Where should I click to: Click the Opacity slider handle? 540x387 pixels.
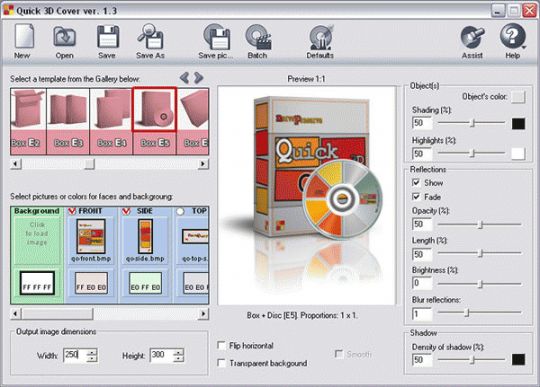[481, 224]
